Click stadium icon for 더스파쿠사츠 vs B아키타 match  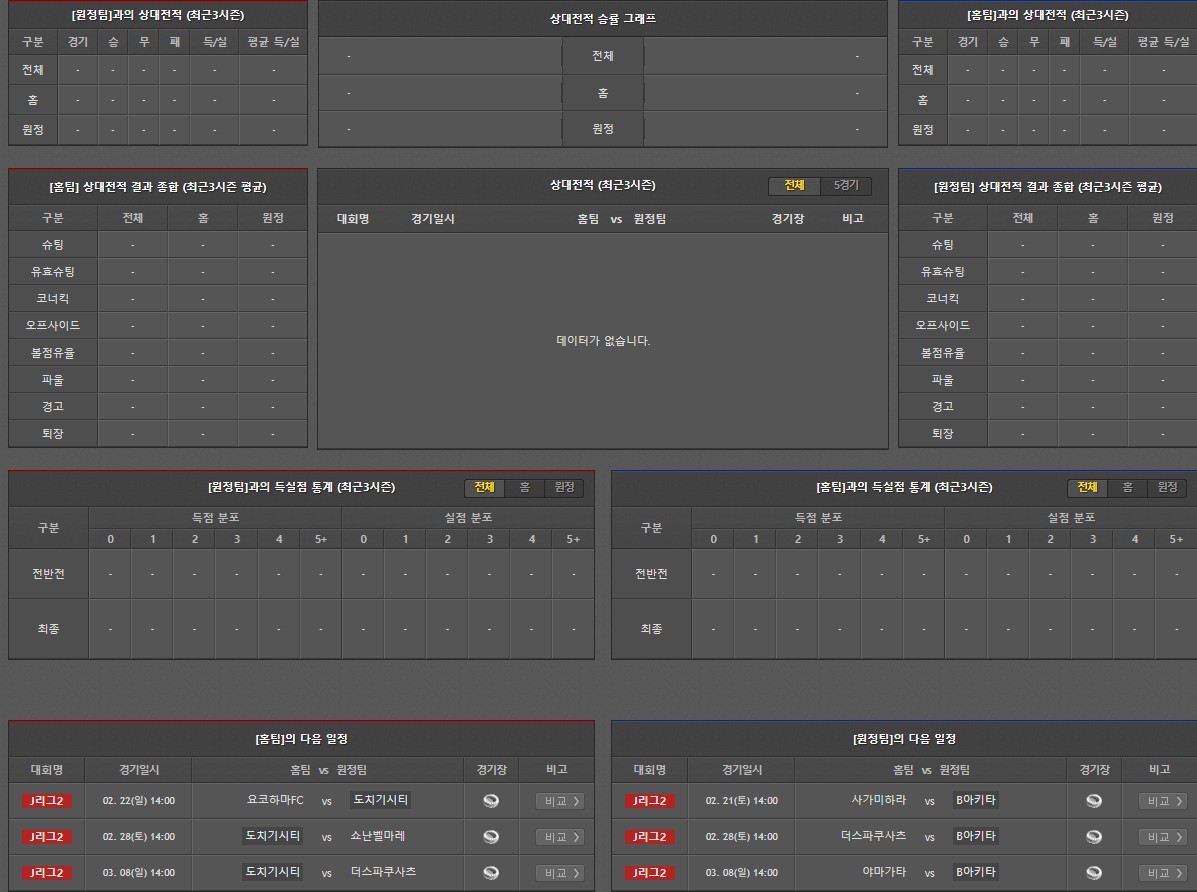tap(1094, 837)
